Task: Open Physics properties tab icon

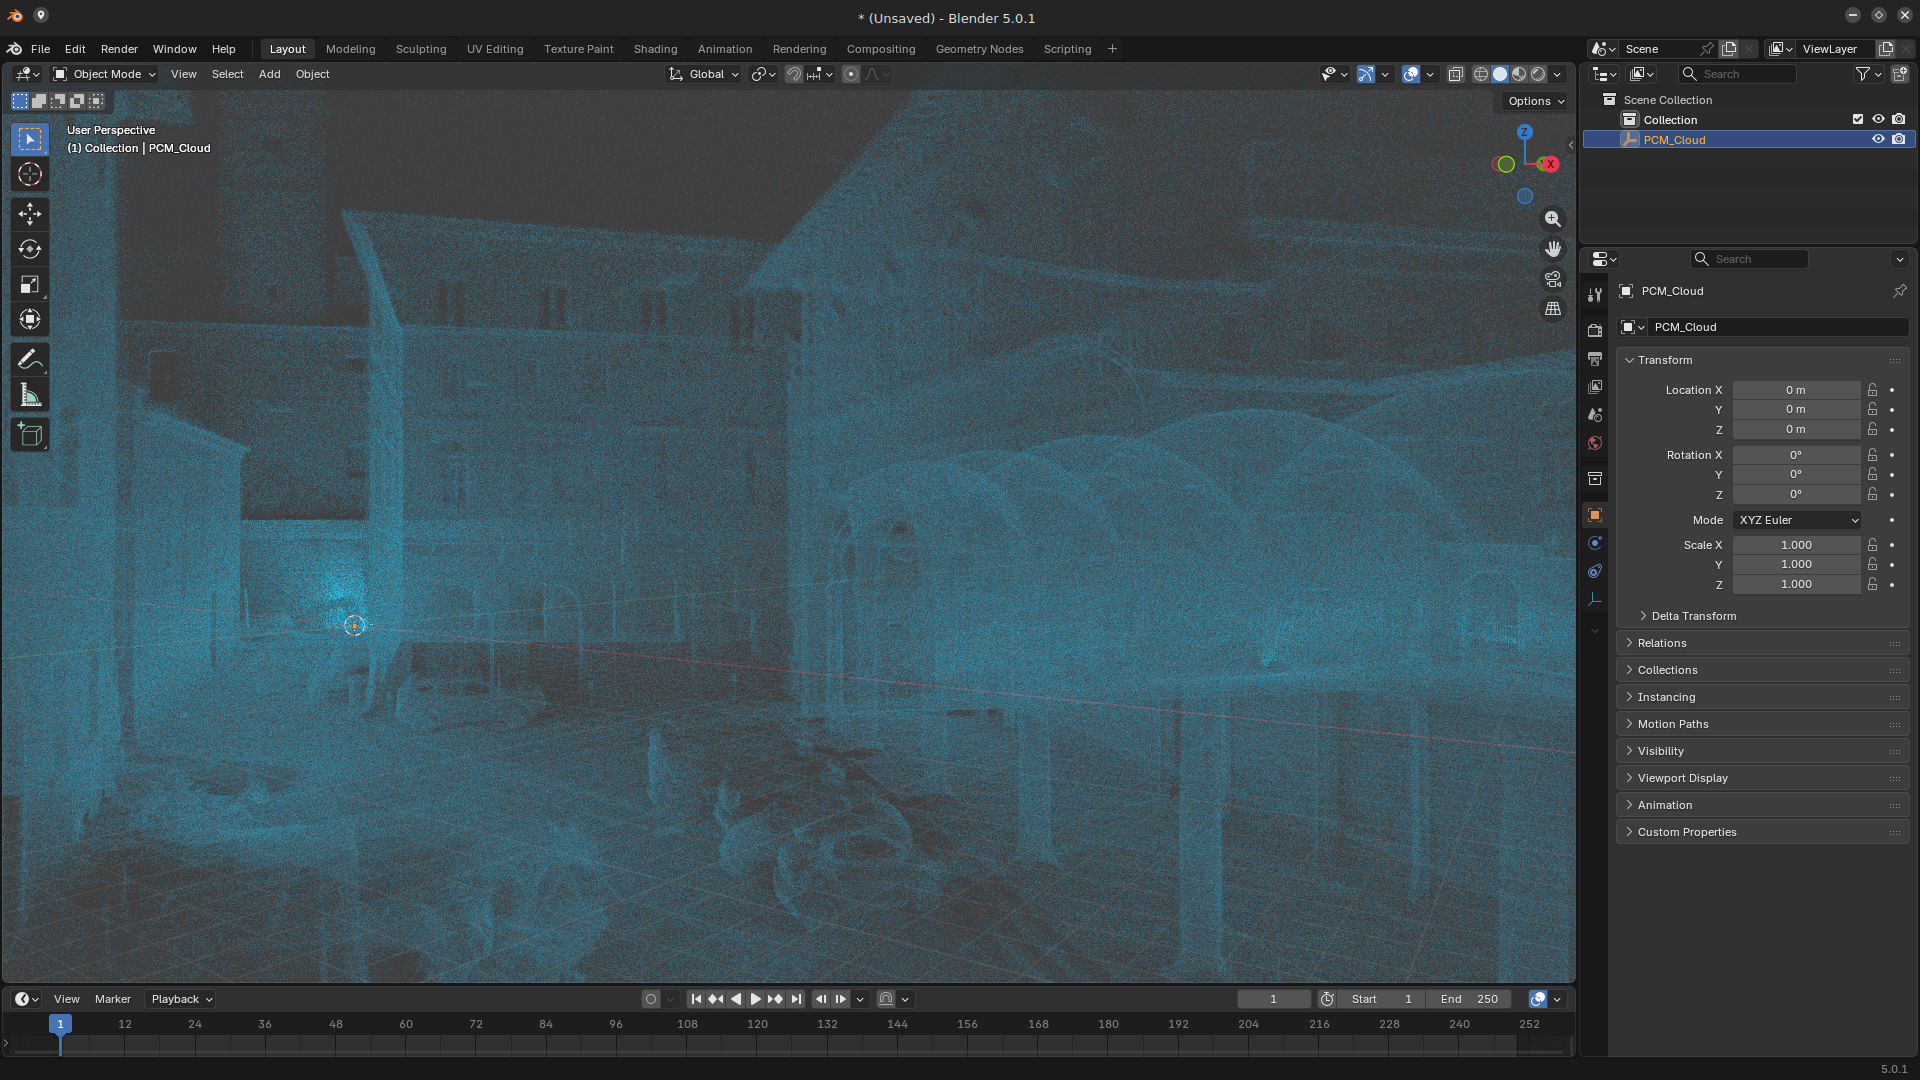Action: pyautogui.click(x=1595, y=543)
